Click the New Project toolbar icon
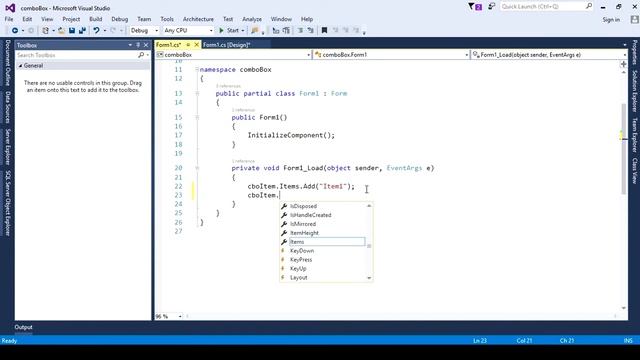The height and width of the screenshot is (360, 640). click(x=45, y=30)
